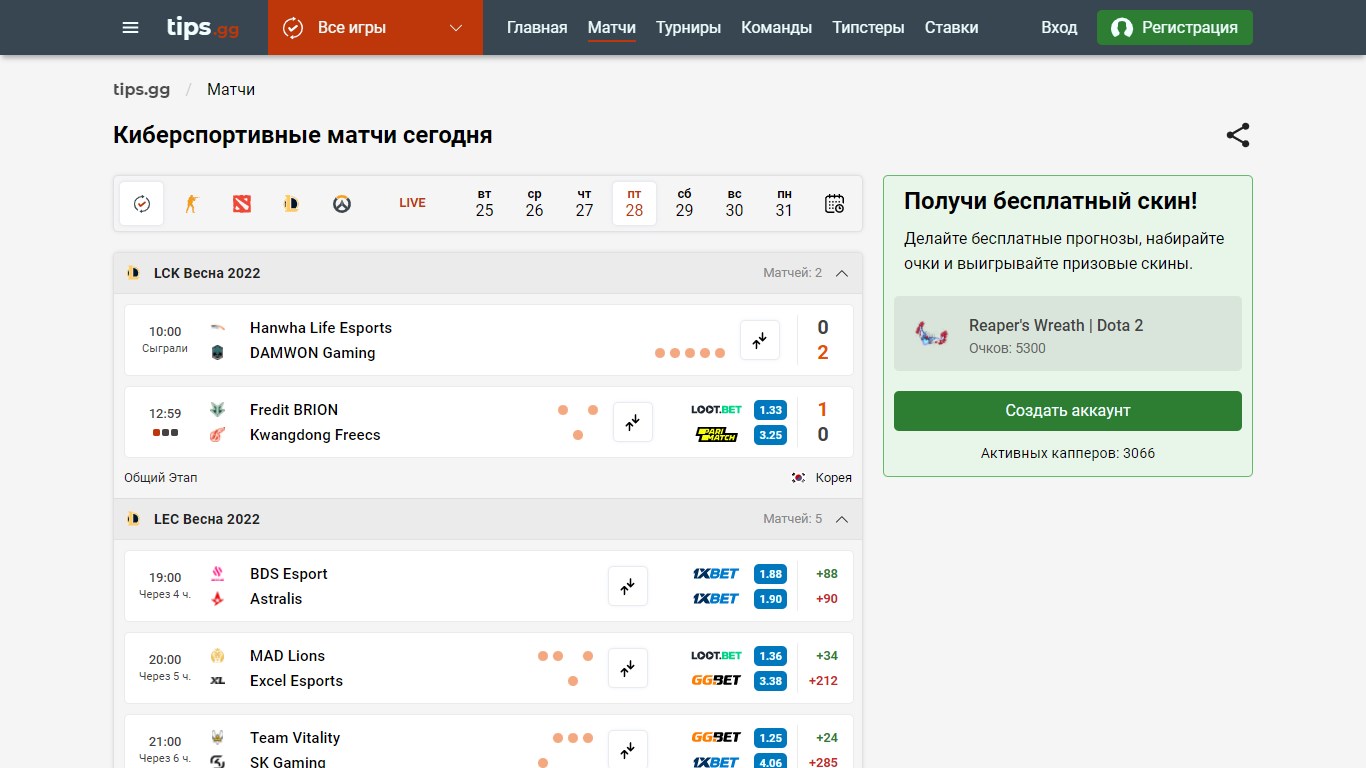Filter matches by CS:GO icon
Screen dimensions: 1366x768
(192, 203)
